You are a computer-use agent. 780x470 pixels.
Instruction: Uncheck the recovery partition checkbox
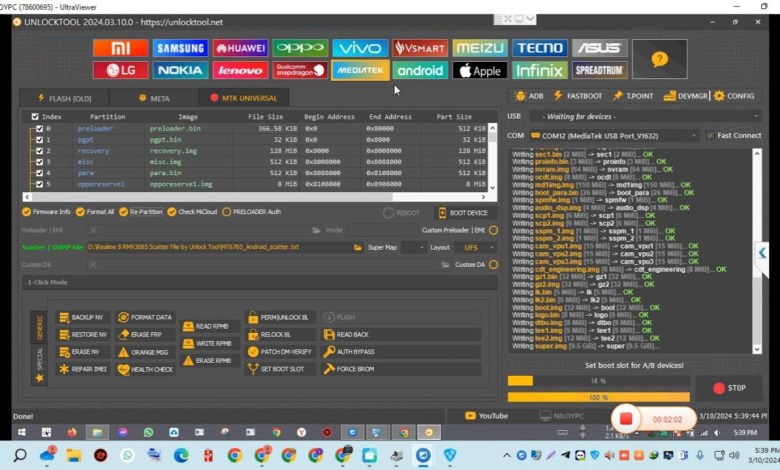tap(39, 151)
